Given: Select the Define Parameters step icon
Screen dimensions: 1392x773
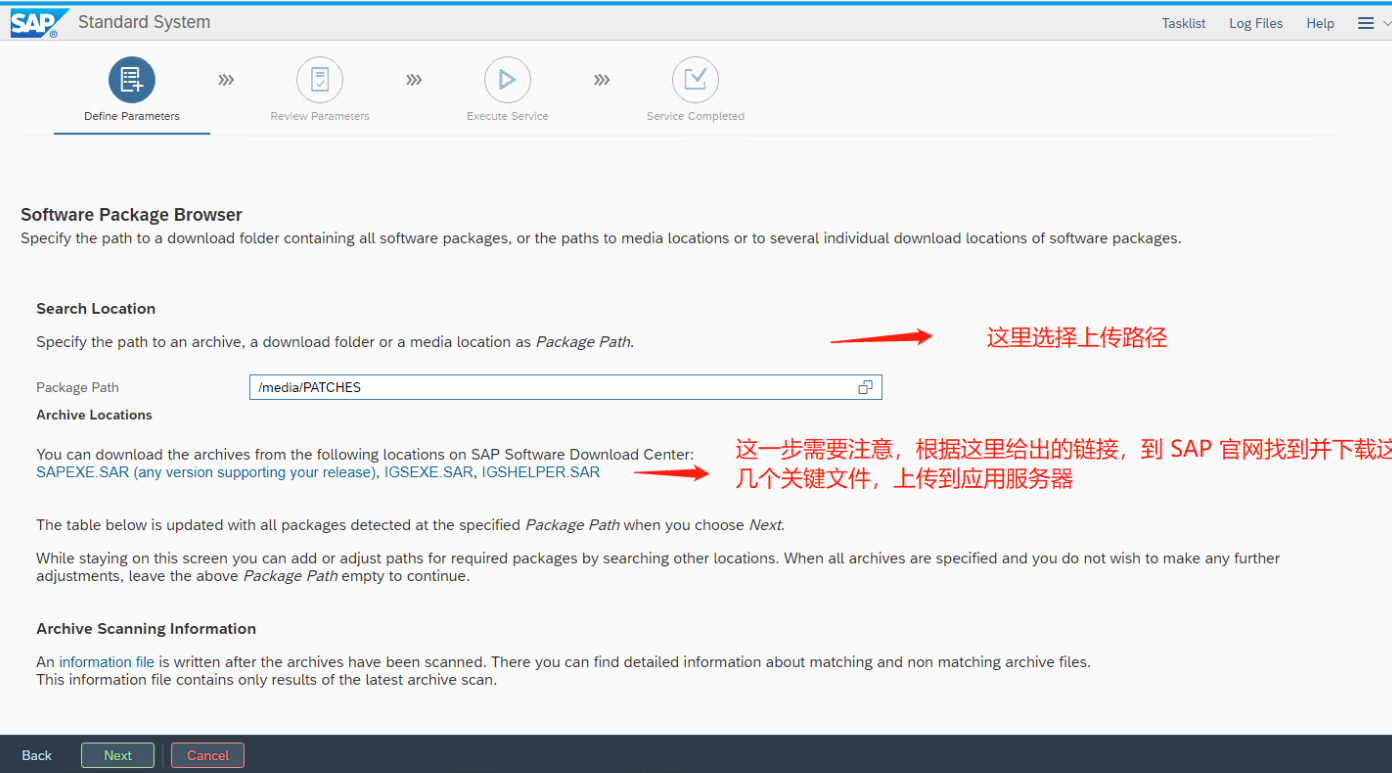Looking at the screenshot, I should pyautogui.click(x=132, y=80).
